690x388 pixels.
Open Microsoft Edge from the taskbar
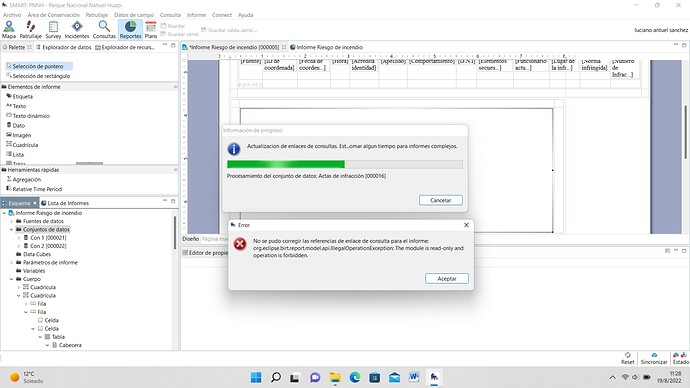tap(355, 377)
